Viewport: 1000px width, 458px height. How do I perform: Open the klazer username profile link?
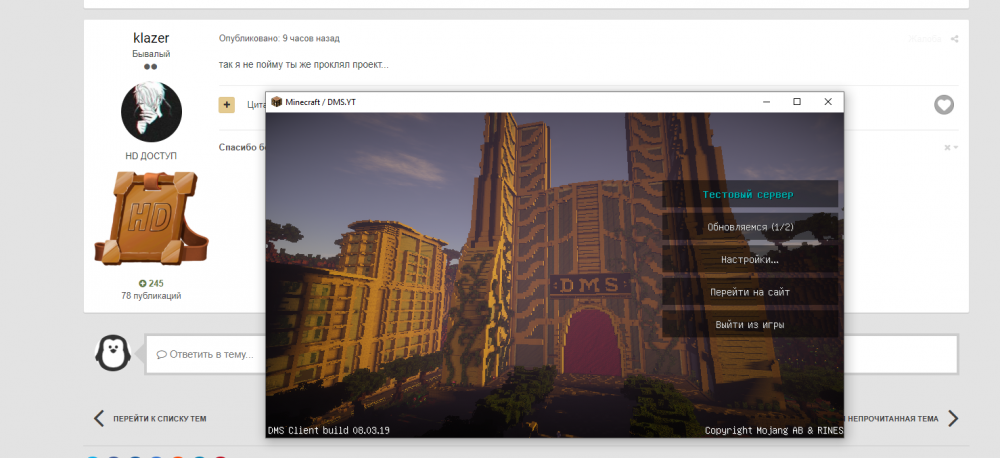[151, 38]
